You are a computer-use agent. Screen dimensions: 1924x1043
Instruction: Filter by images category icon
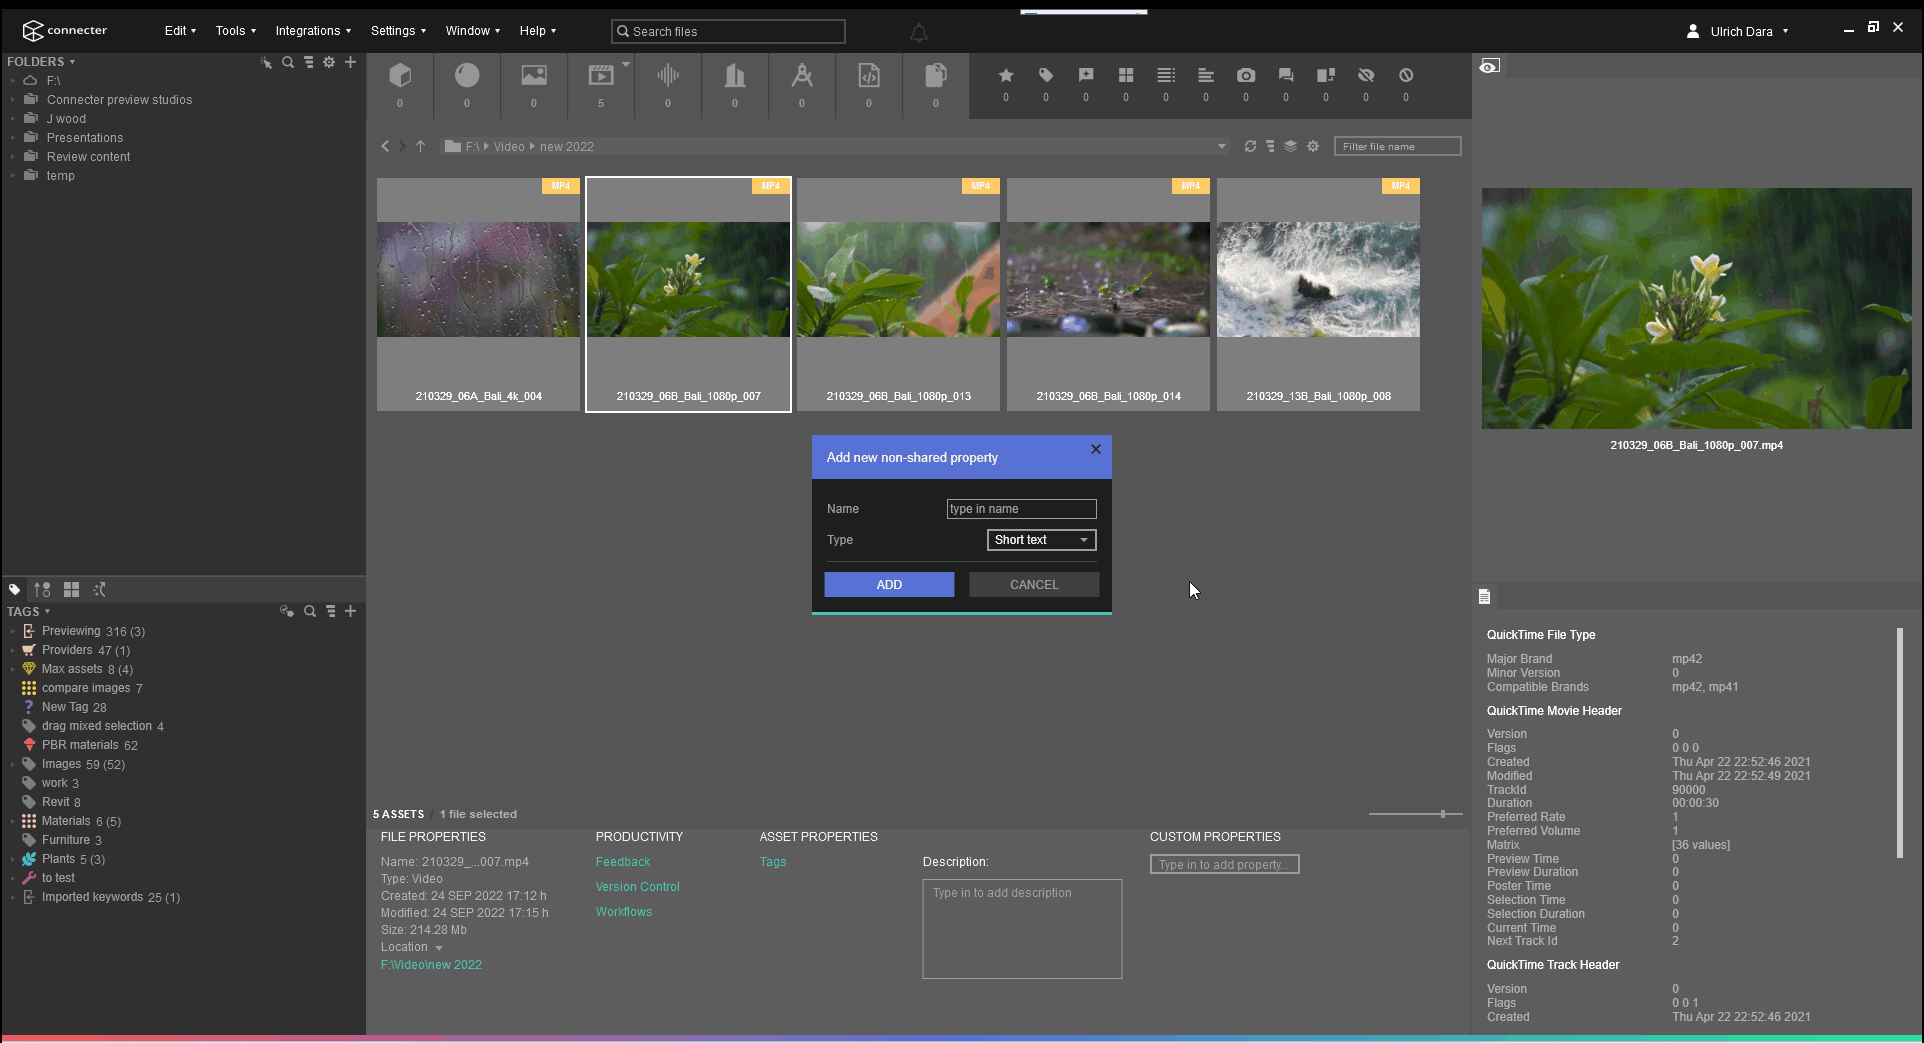click(x=534, y=76)
